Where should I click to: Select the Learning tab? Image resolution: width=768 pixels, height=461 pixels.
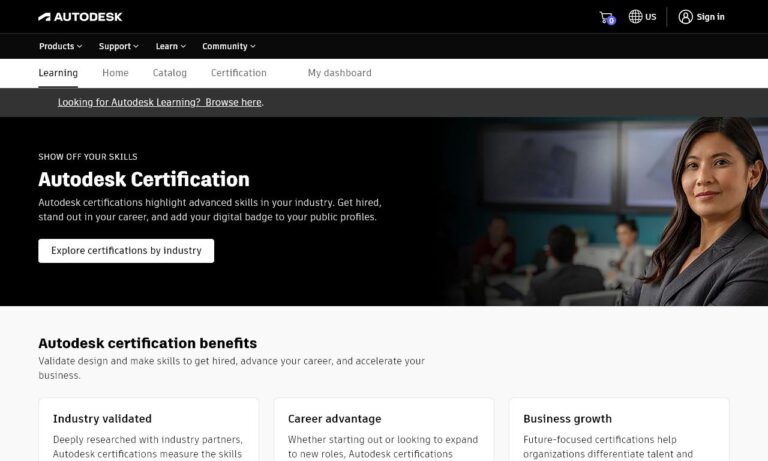[58, 73]
